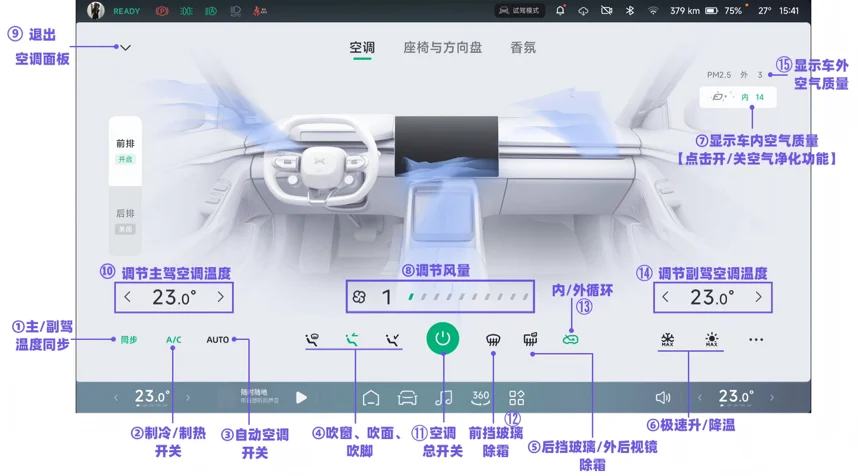Screen dimensions: 860x476
Task: Switch to the 座椅与方向盘 tab
Action: 442,48
